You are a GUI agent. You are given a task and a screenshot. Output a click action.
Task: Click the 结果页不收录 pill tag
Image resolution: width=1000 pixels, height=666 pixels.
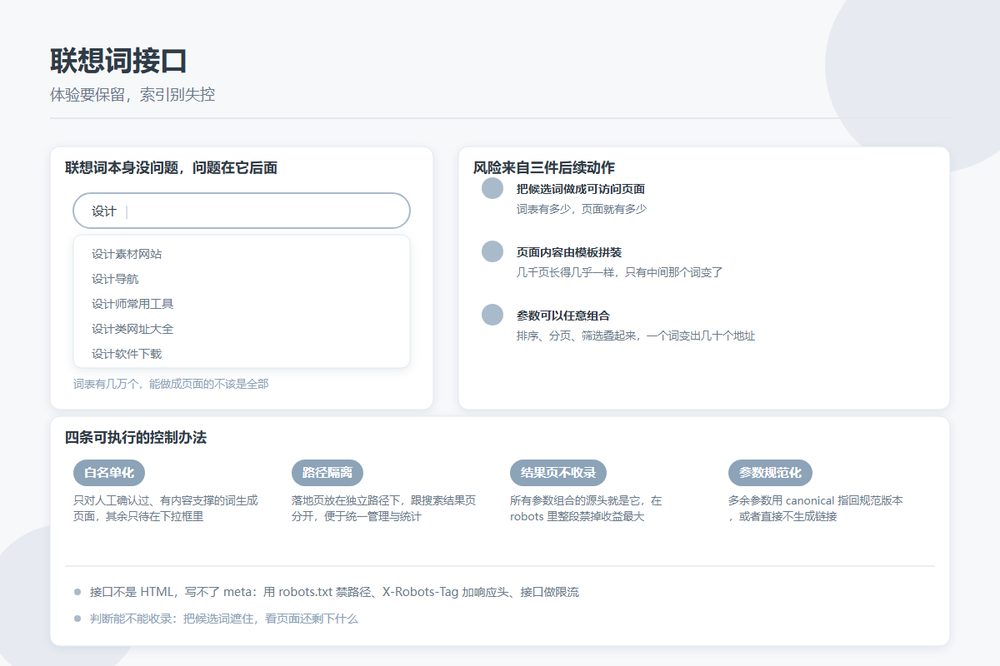(x=558, y=473)
